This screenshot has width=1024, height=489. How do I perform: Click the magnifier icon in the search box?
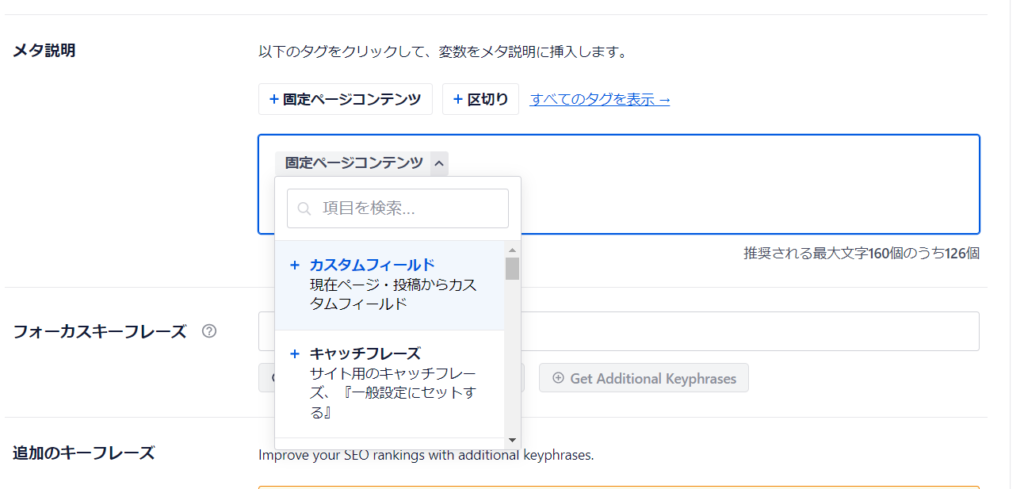click(x=305, y=209)
